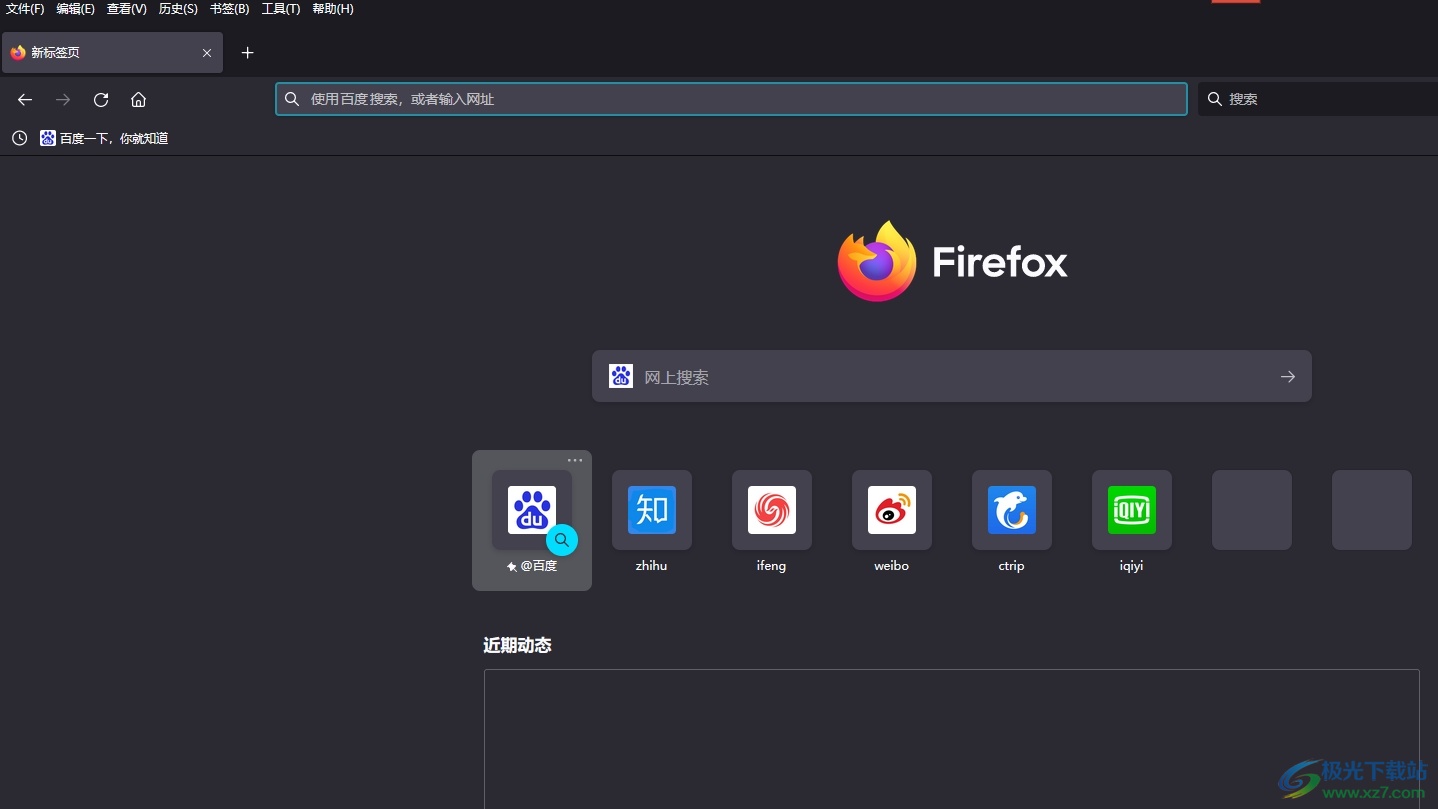Click the forward navigation arrow
This screenshot has height=809, width=1438.
[63, 99]
